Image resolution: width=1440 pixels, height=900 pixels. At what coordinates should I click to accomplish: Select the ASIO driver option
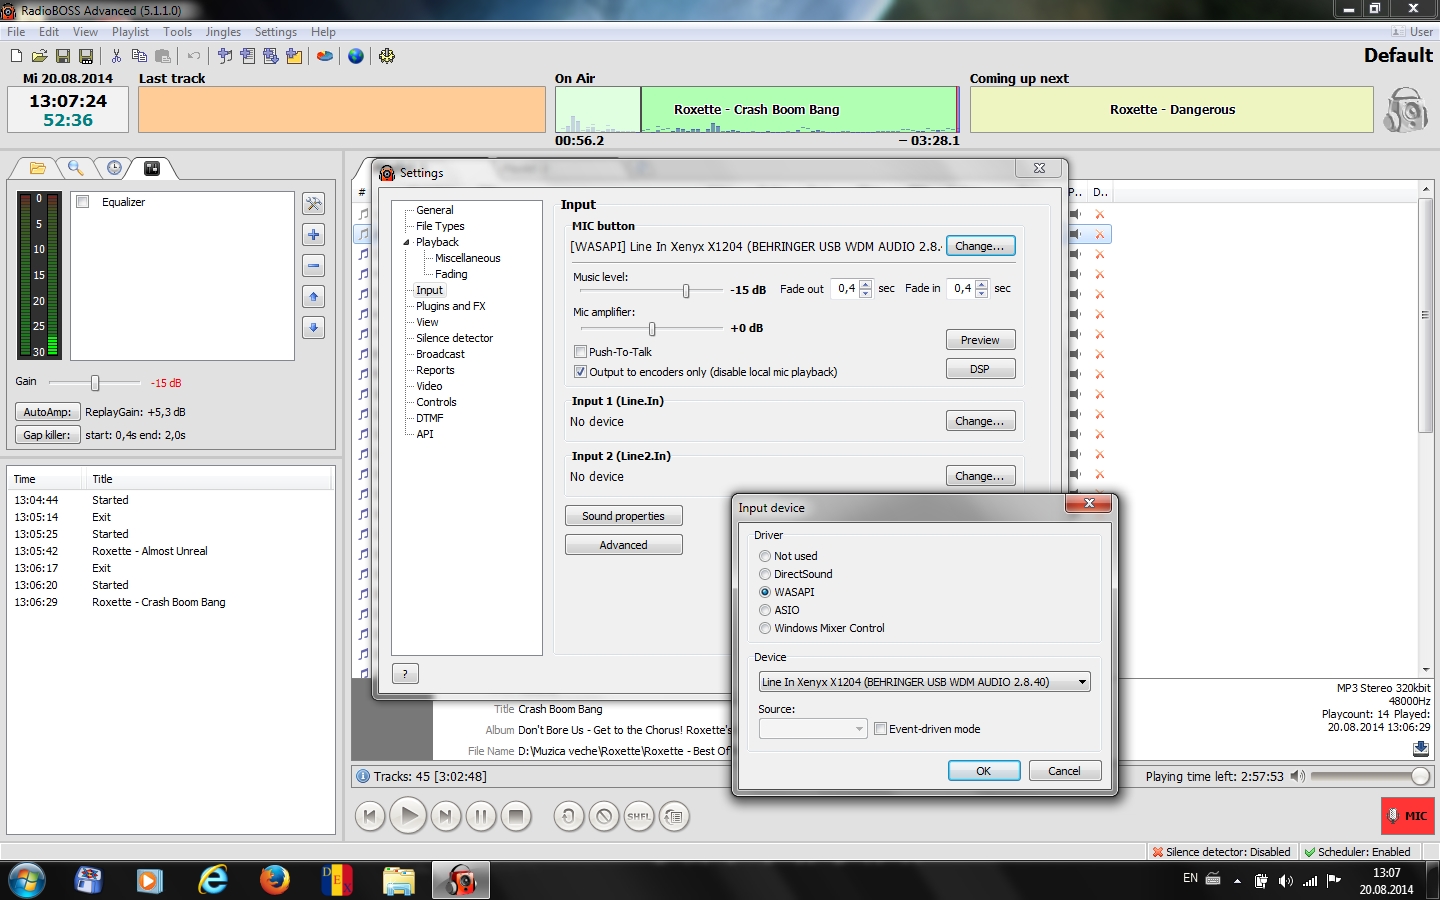point(765,610)
